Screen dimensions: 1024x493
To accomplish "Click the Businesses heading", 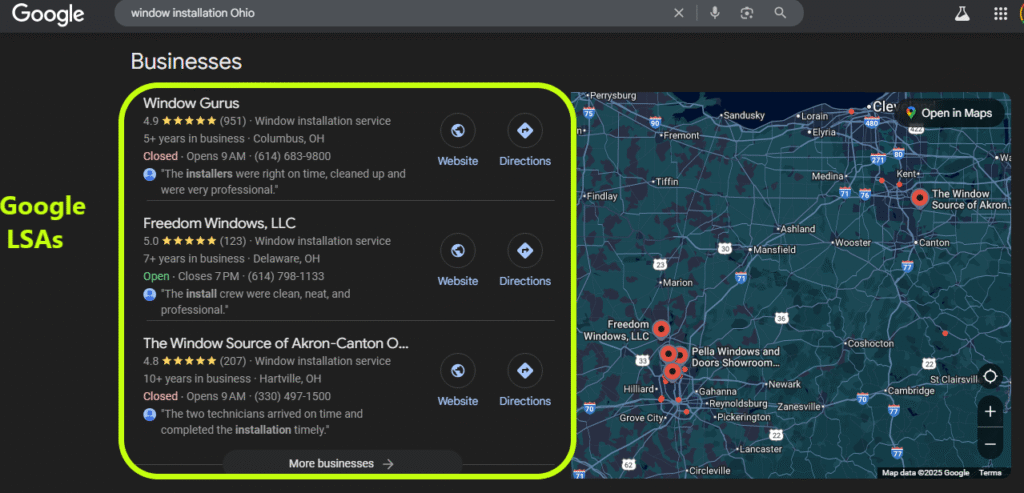I will (186, 61).
